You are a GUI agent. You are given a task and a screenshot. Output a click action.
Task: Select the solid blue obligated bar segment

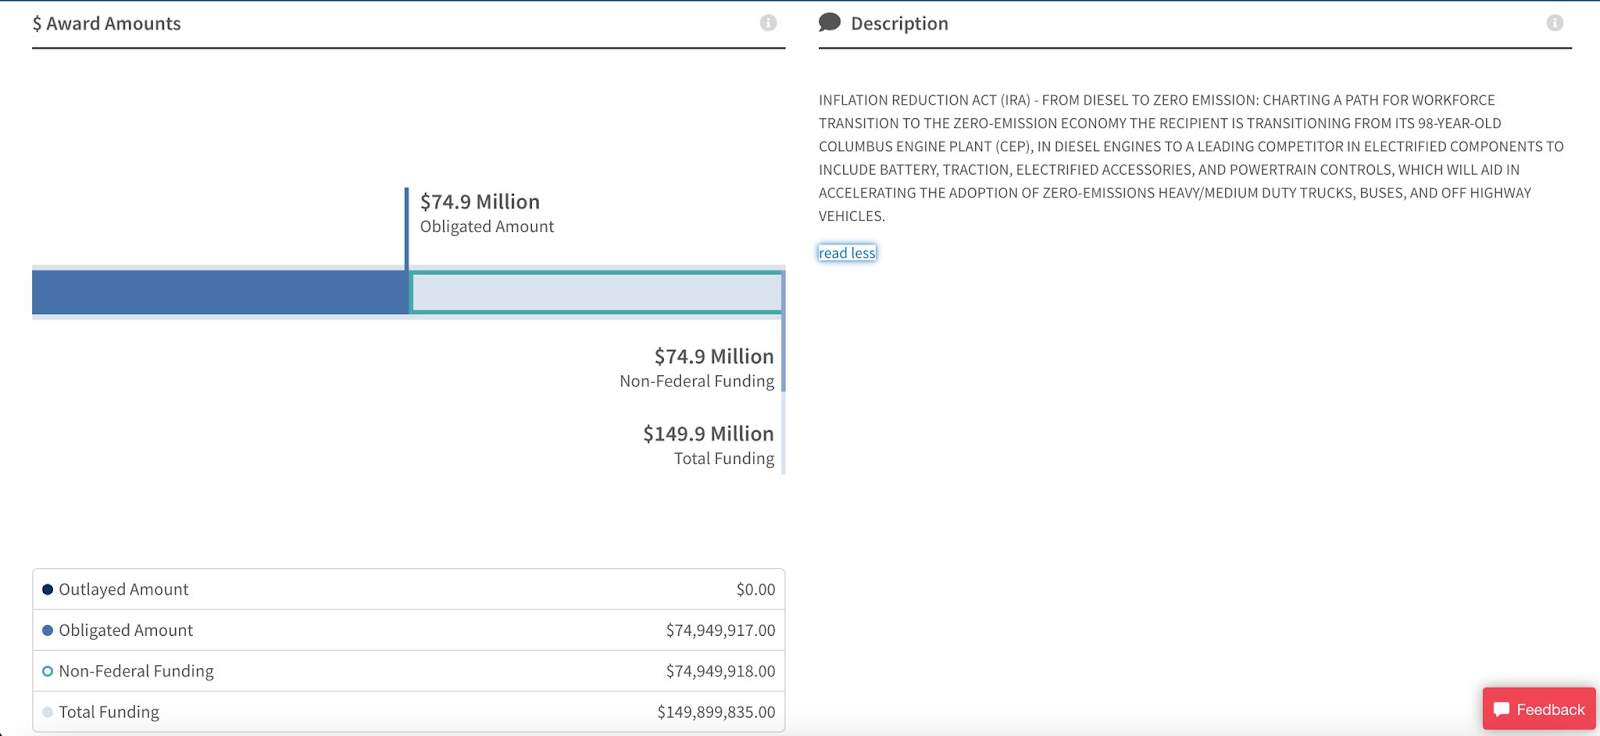point(220,292)
